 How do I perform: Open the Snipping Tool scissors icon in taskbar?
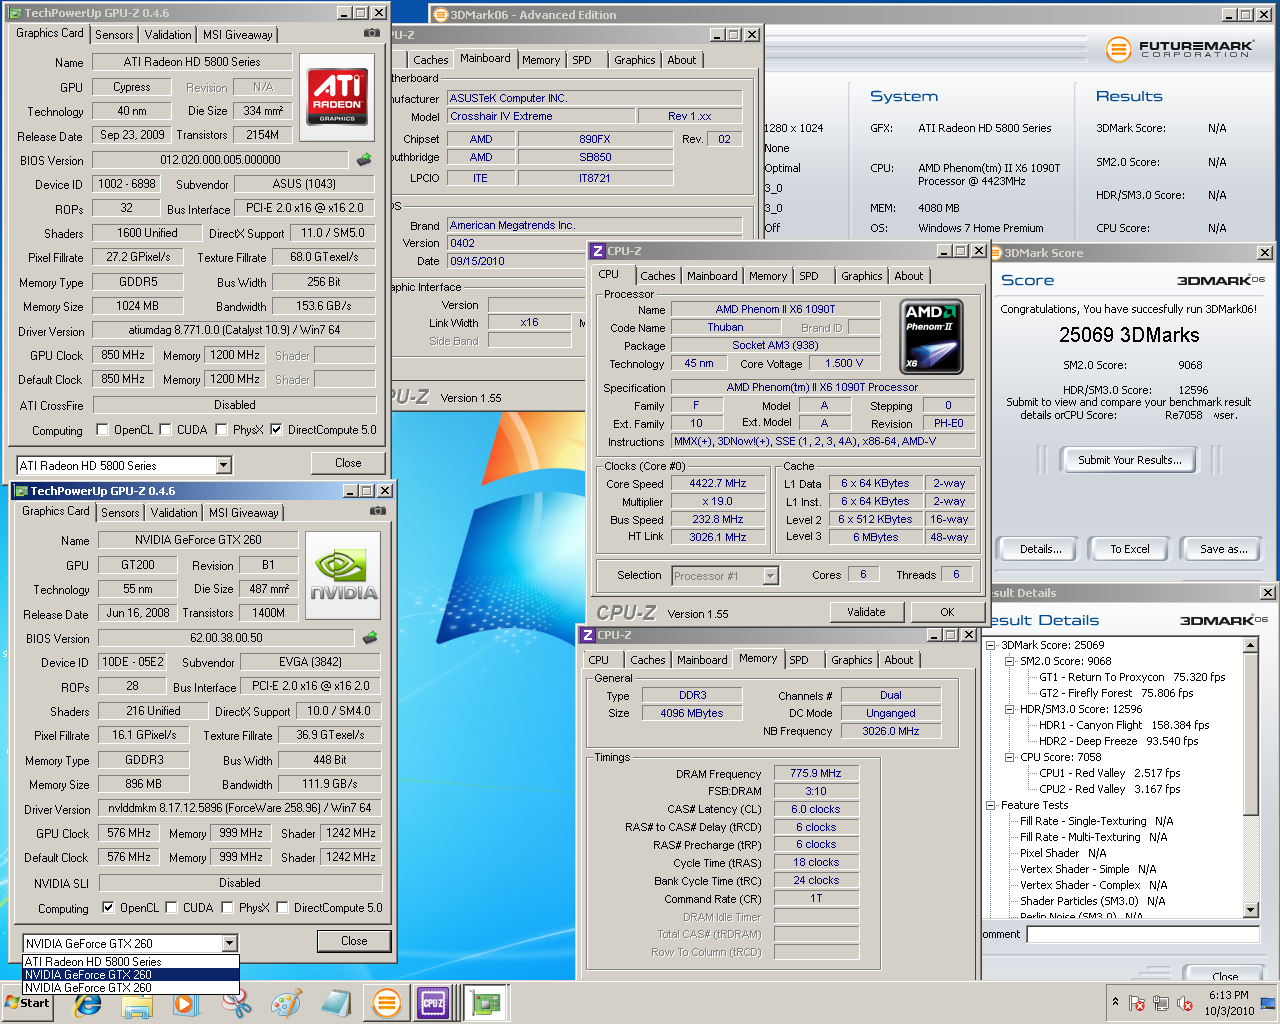coord(237,1003)
